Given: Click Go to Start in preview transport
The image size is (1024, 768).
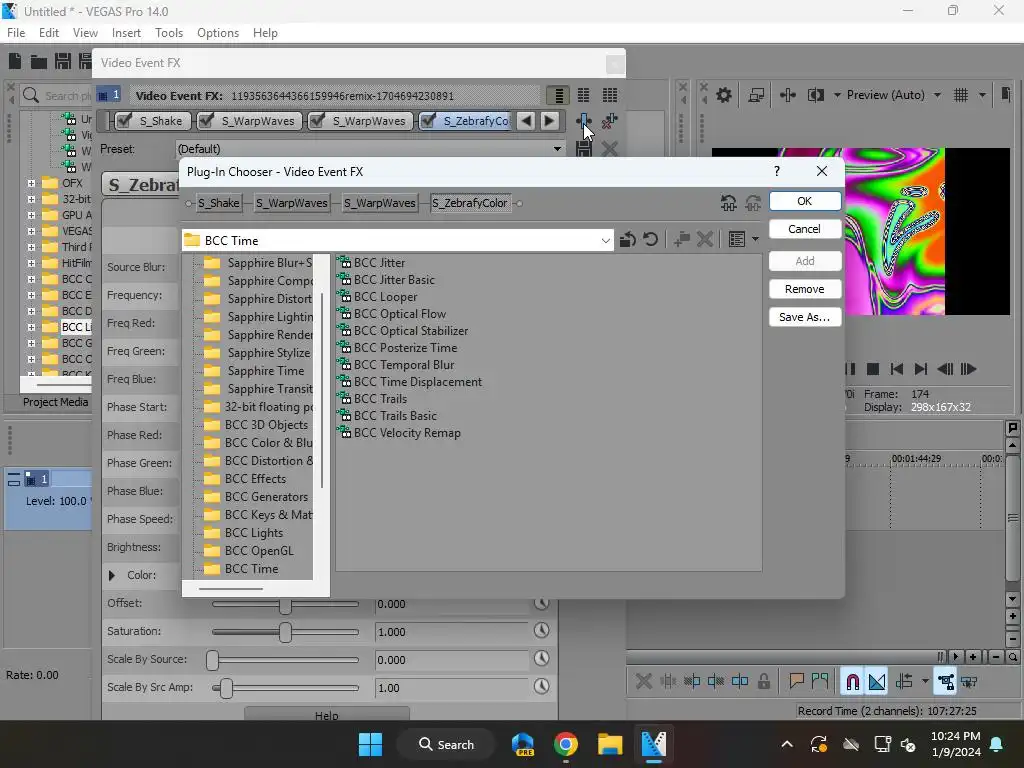Looking at the screenshot, I should (897, 369).
